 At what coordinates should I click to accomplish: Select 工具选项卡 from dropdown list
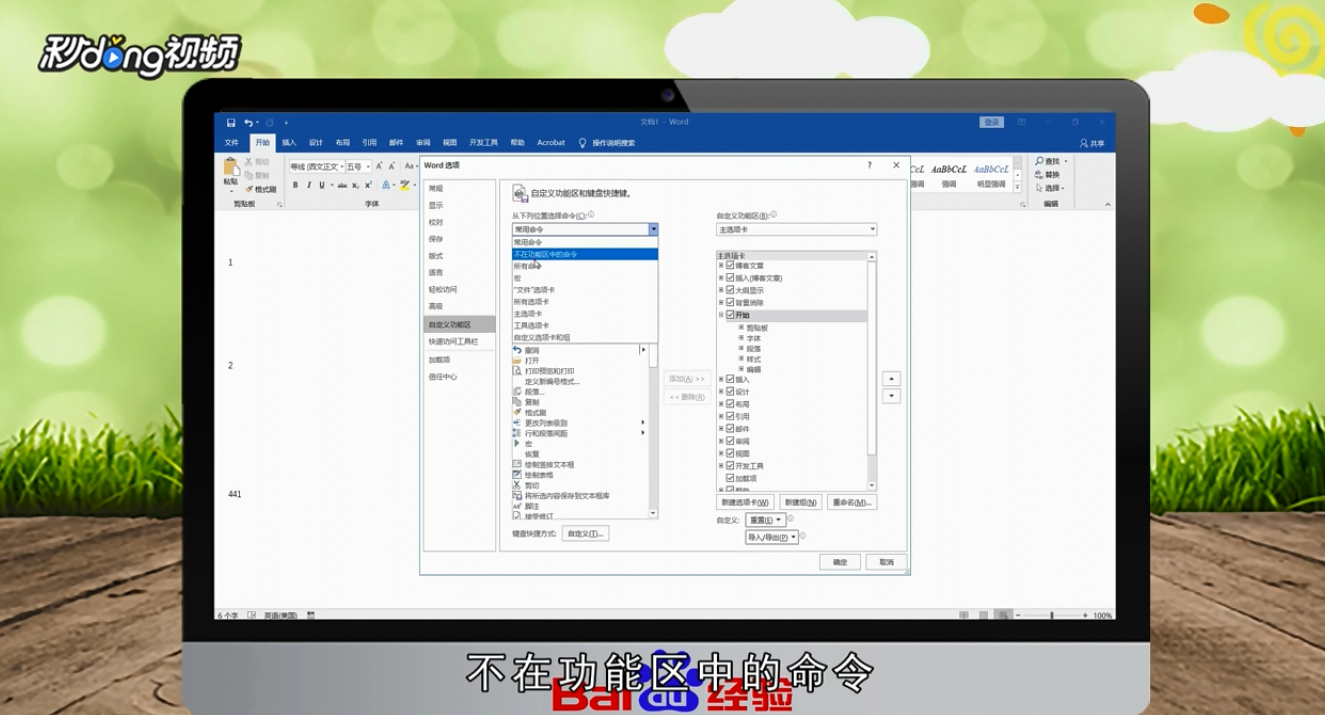click(585, 325)
